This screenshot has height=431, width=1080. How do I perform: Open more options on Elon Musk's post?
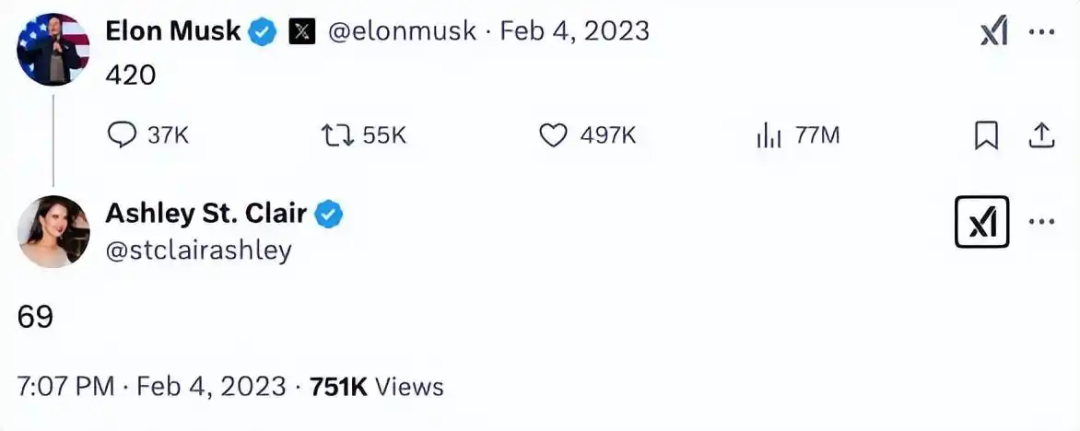1042,32
